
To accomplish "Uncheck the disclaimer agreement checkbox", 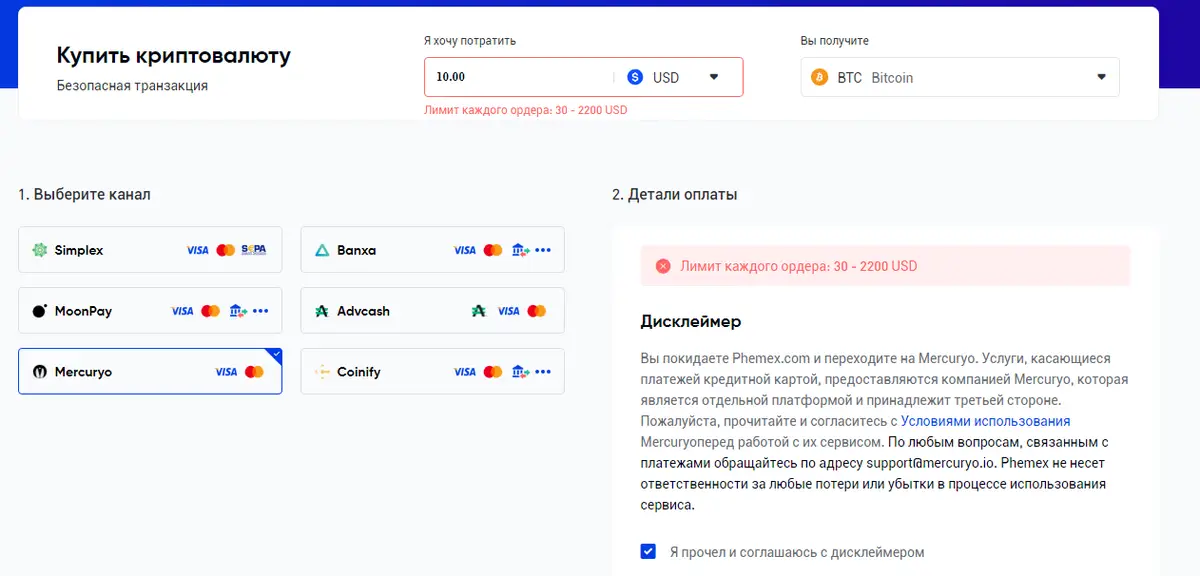I will pos(648,551).
